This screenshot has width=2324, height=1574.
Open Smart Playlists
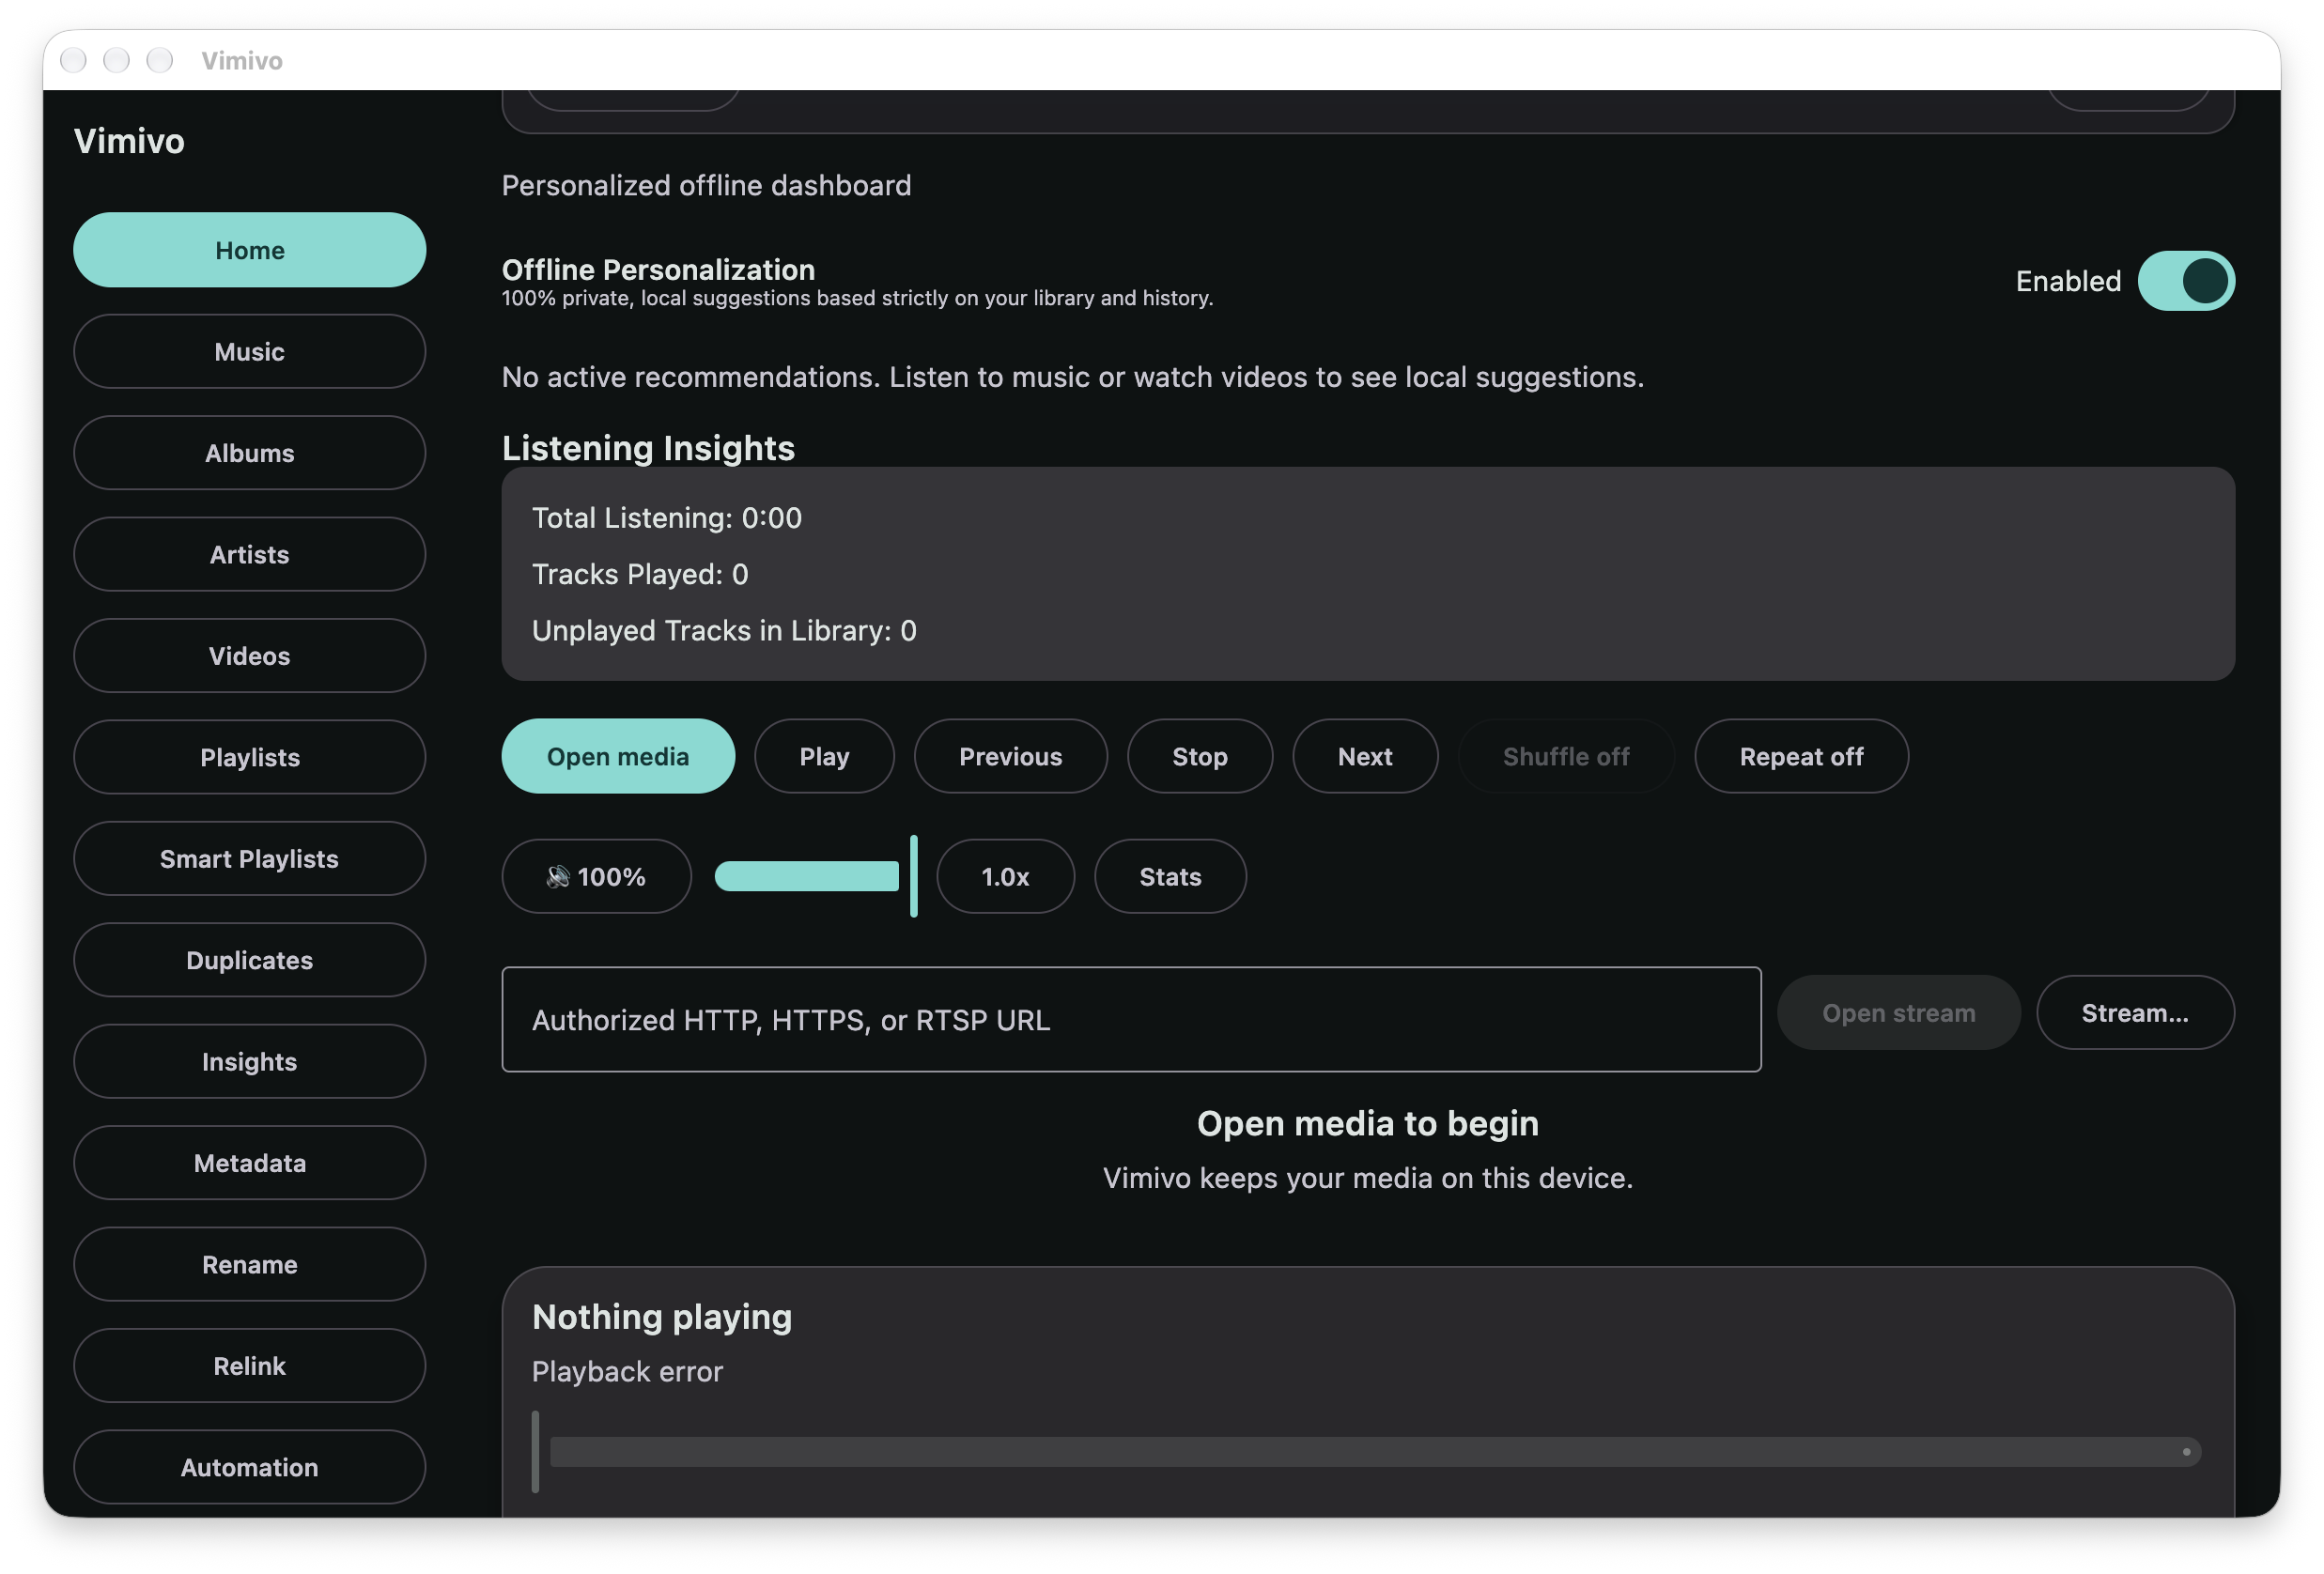click(249, 859)
